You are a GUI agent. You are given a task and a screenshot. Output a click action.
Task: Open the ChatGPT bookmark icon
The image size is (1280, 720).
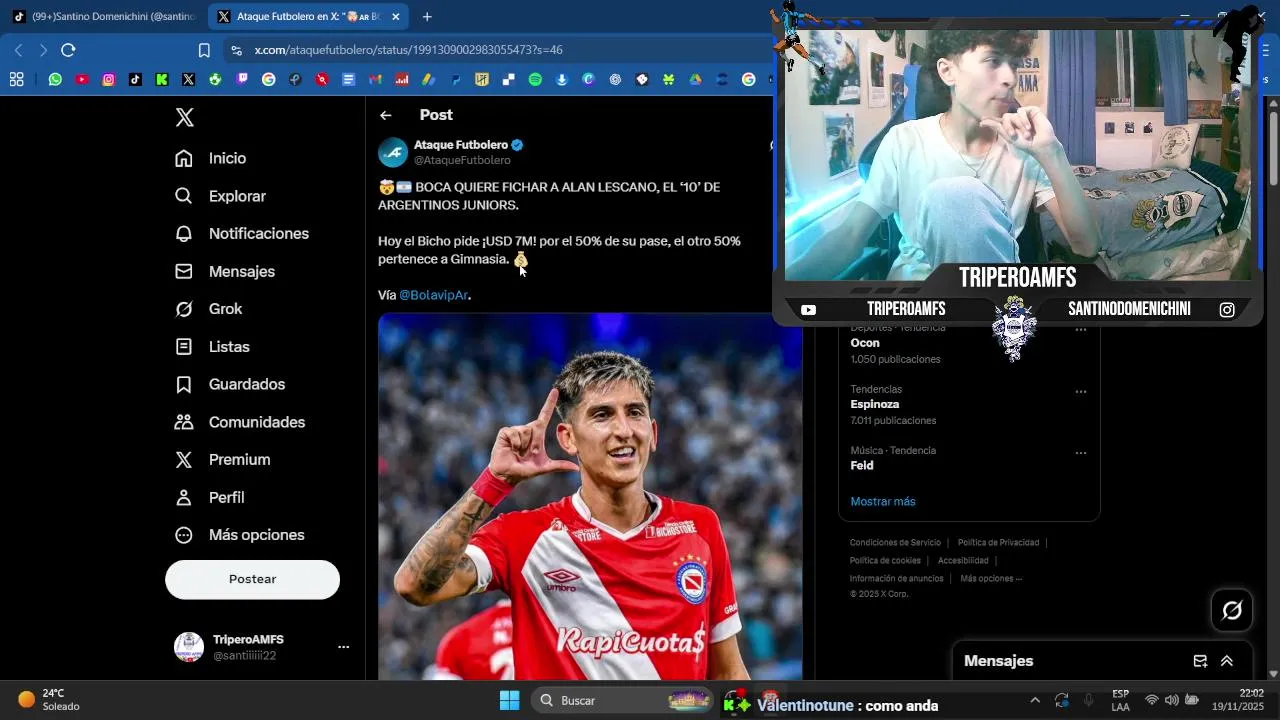[x=615, y=79]
